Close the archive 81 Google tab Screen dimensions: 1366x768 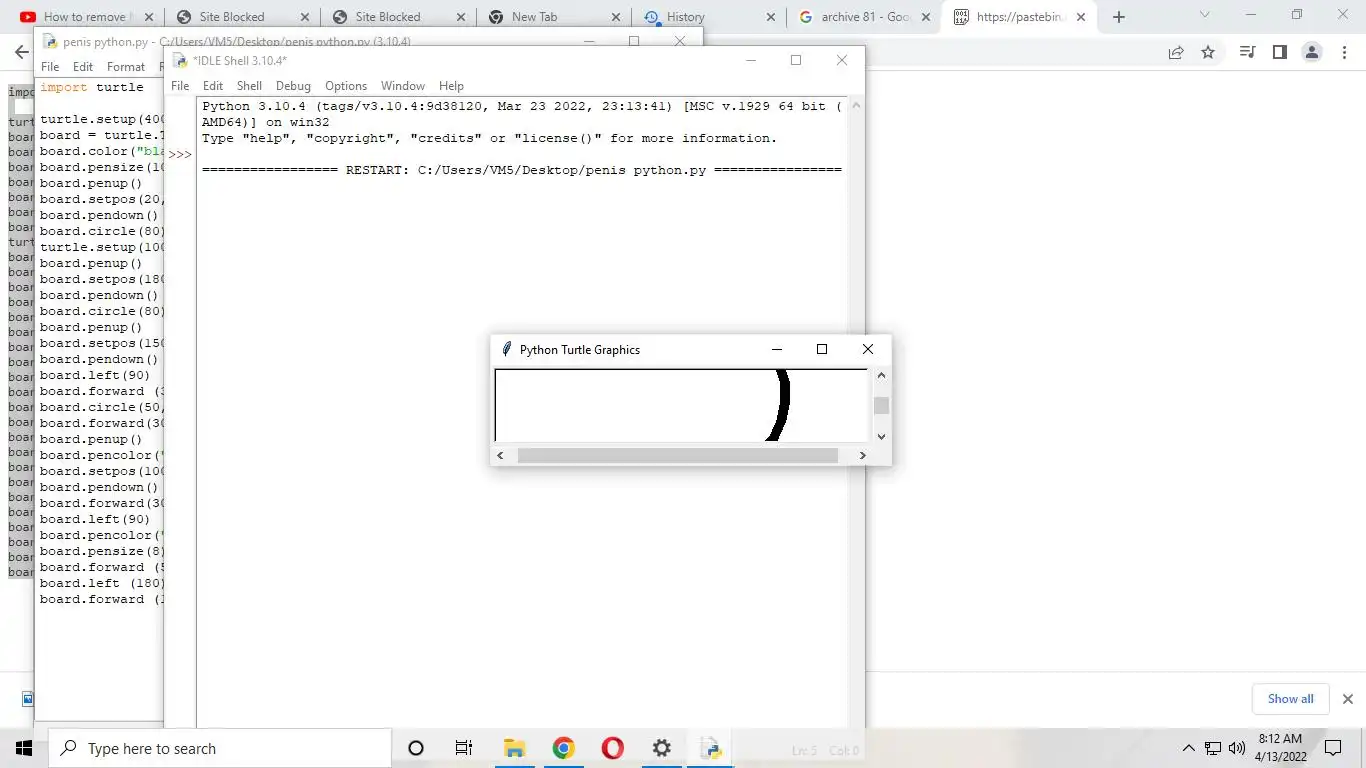(925, 17)
